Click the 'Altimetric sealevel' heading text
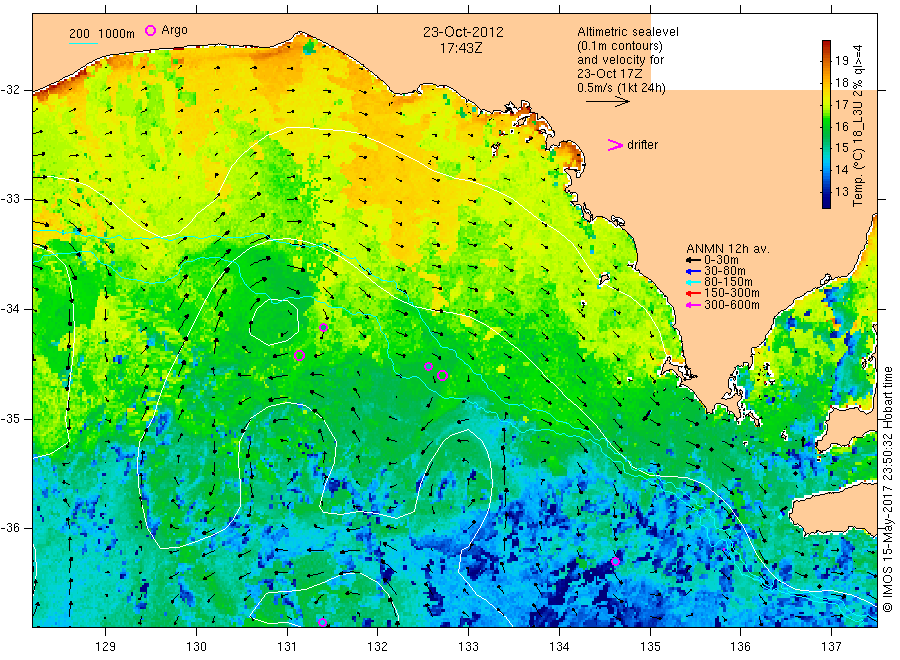Viewport: 900px width, 660px height. (x=628, y=32)
